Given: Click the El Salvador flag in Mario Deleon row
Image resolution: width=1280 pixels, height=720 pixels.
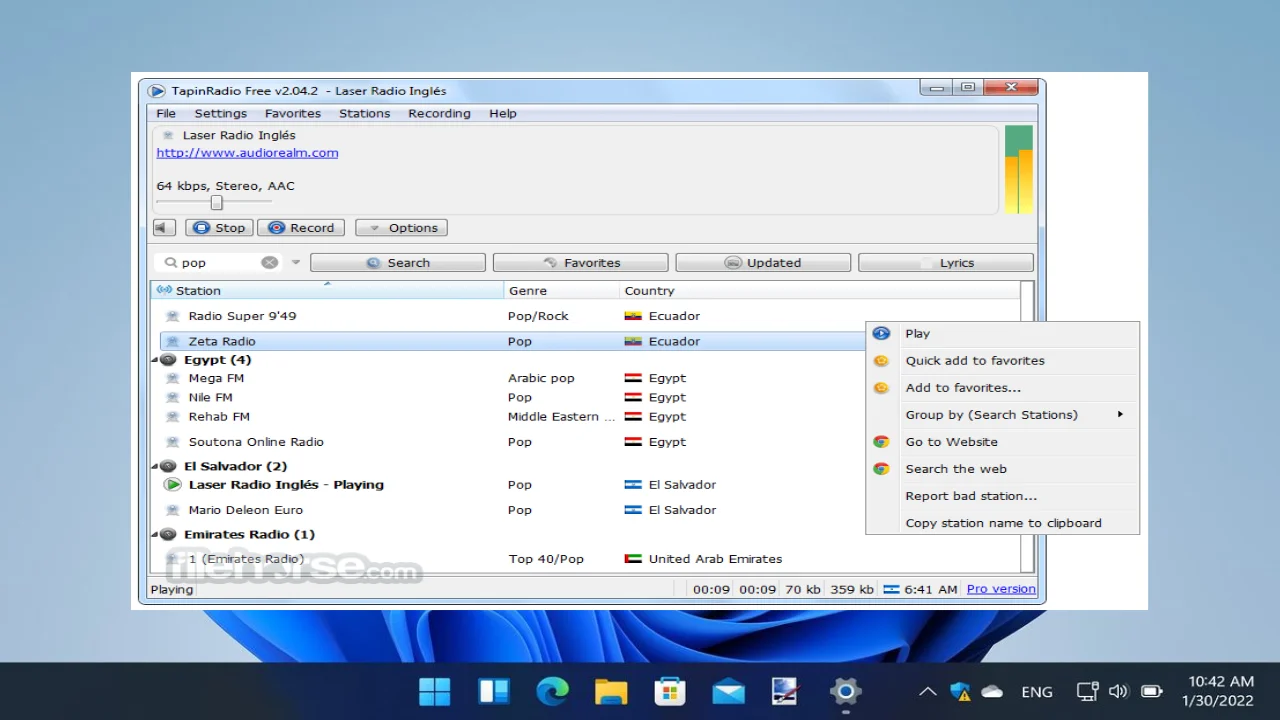Looking at the screenshot, I should pos(633,510).
